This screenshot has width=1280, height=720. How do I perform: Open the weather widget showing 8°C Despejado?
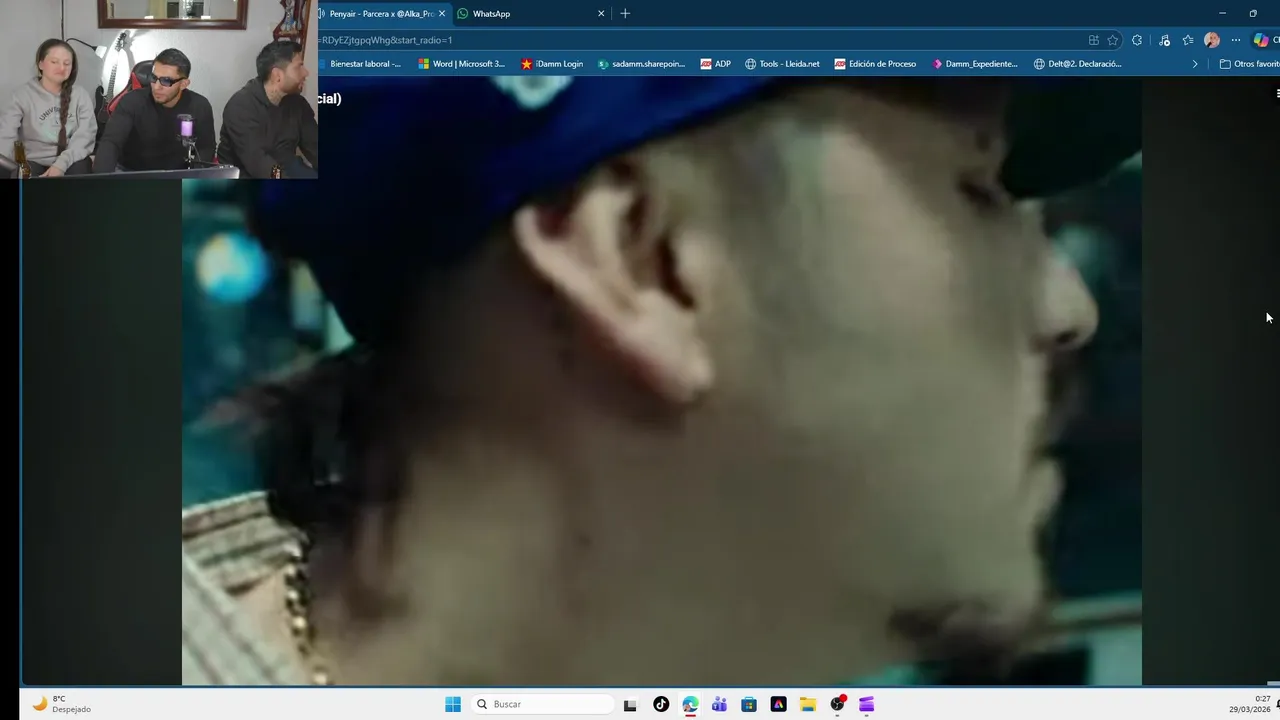click(62, 704)
